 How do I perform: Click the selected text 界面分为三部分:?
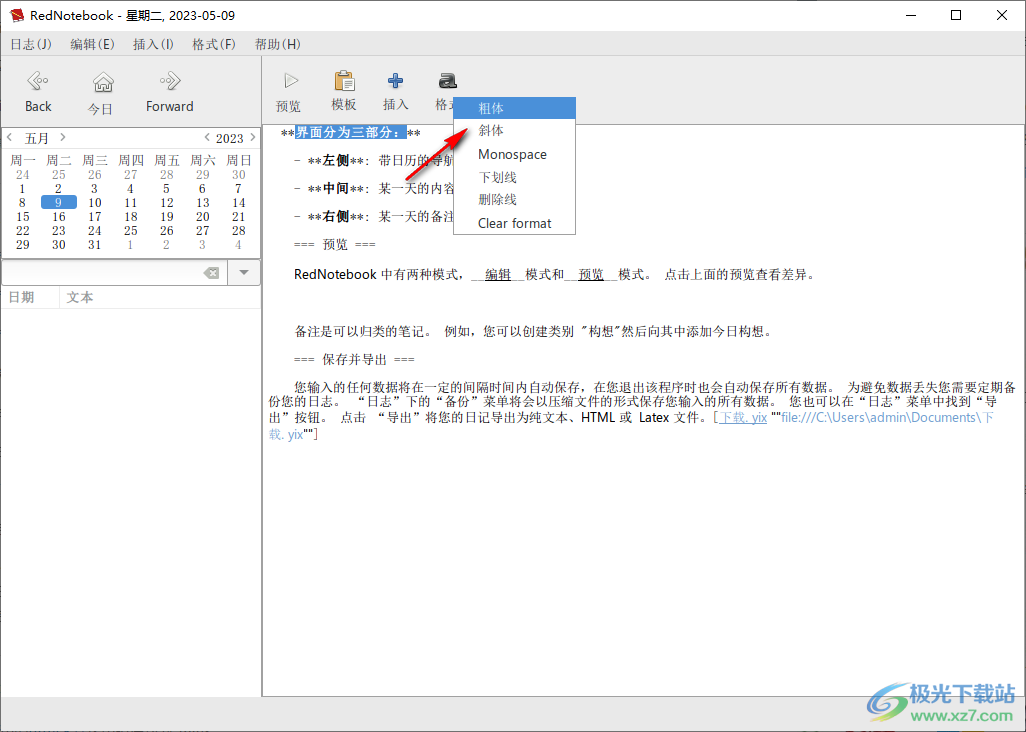point(351,132)
